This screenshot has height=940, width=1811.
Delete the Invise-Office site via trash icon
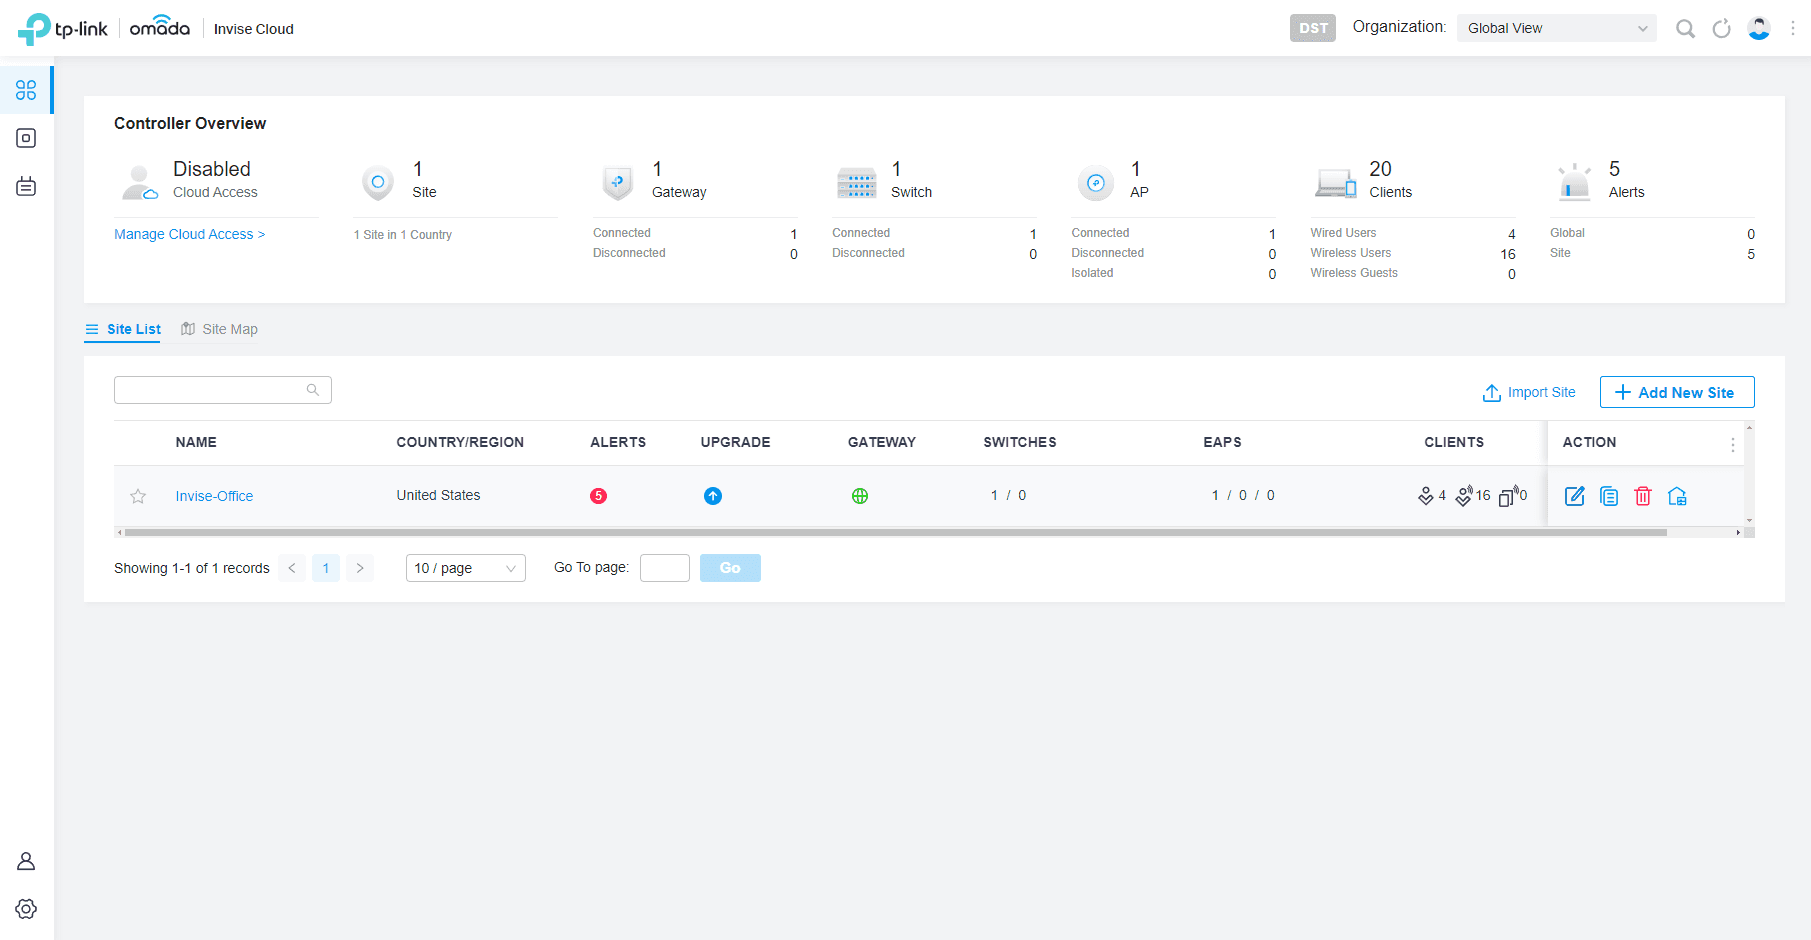click(x=1643, y=496)
